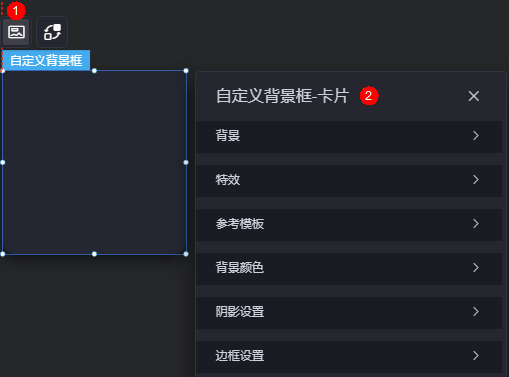Image resolution: width=509 pixels, height=377 pixels.
Task: Click the top-right corner handle
Action: click(x=186, y=71)
